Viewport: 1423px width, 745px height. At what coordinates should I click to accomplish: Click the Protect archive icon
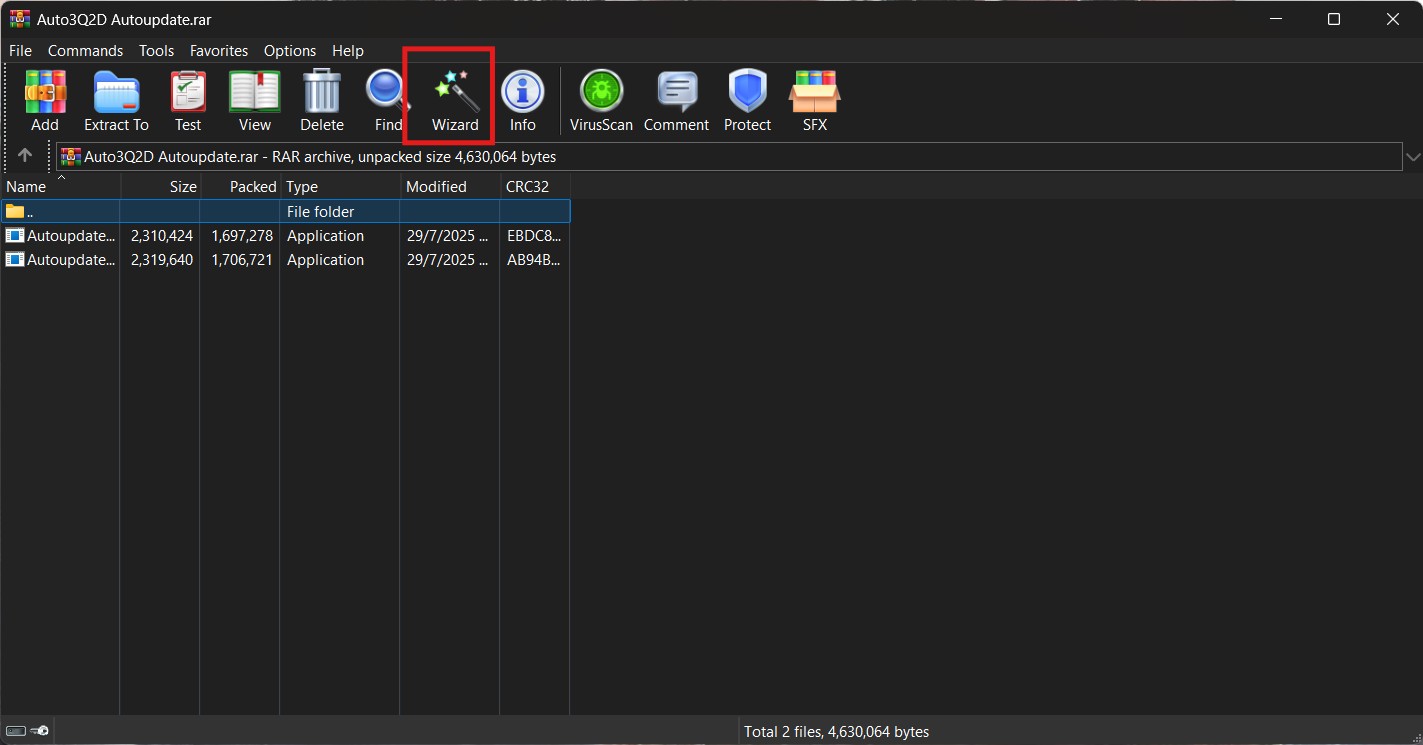pos(747,101)
